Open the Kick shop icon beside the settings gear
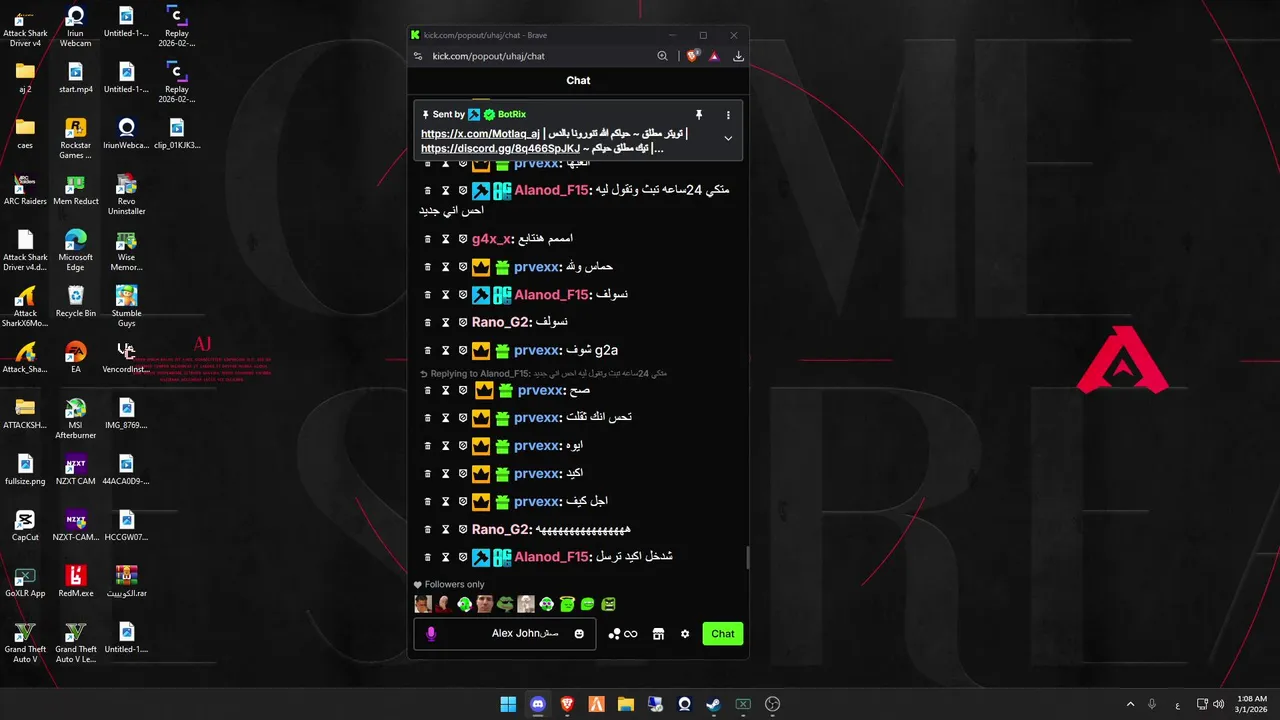The width and height of the screenshot is (1280, 720). (658, 634)
